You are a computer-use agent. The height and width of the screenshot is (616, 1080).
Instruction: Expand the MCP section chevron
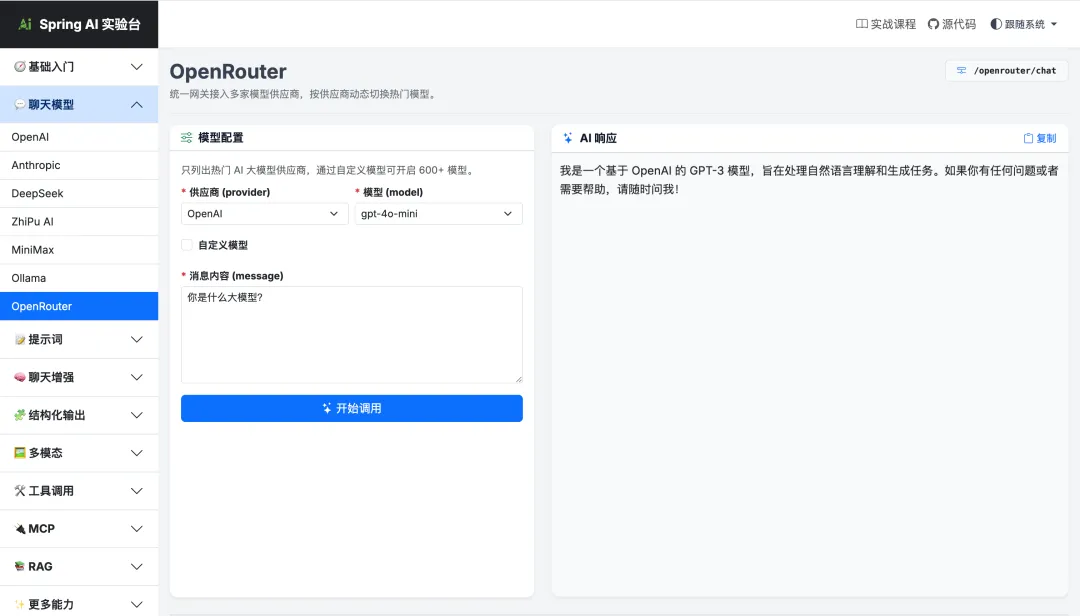(x=136, y=528)
